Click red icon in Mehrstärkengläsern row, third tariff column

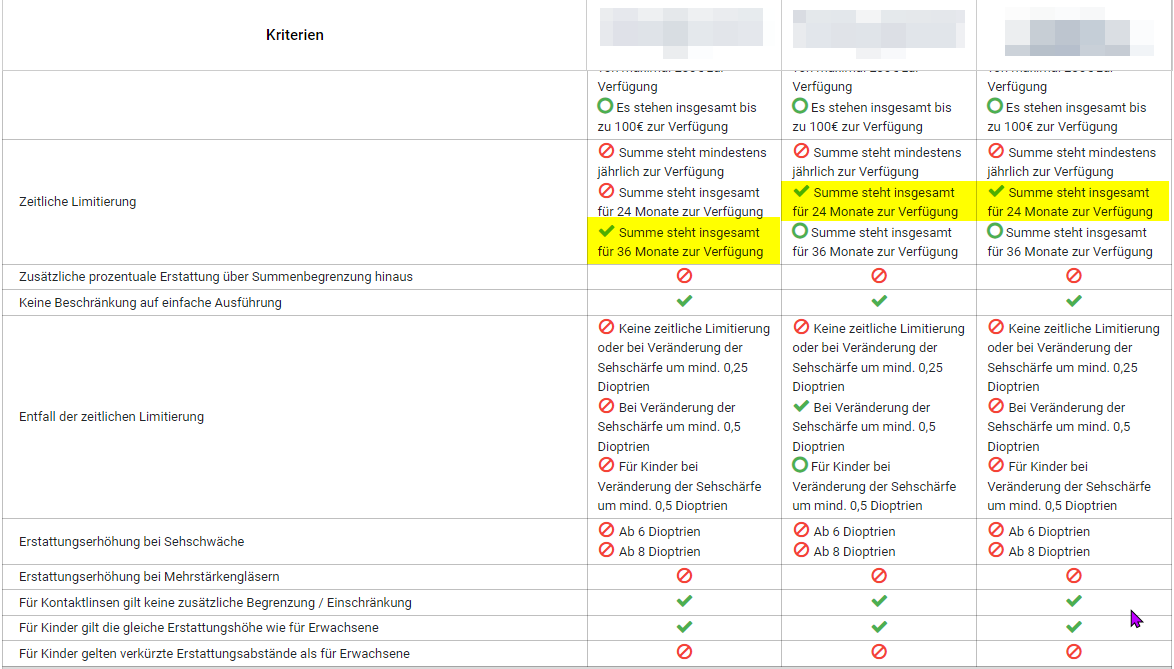click(x=1074, y=576)
